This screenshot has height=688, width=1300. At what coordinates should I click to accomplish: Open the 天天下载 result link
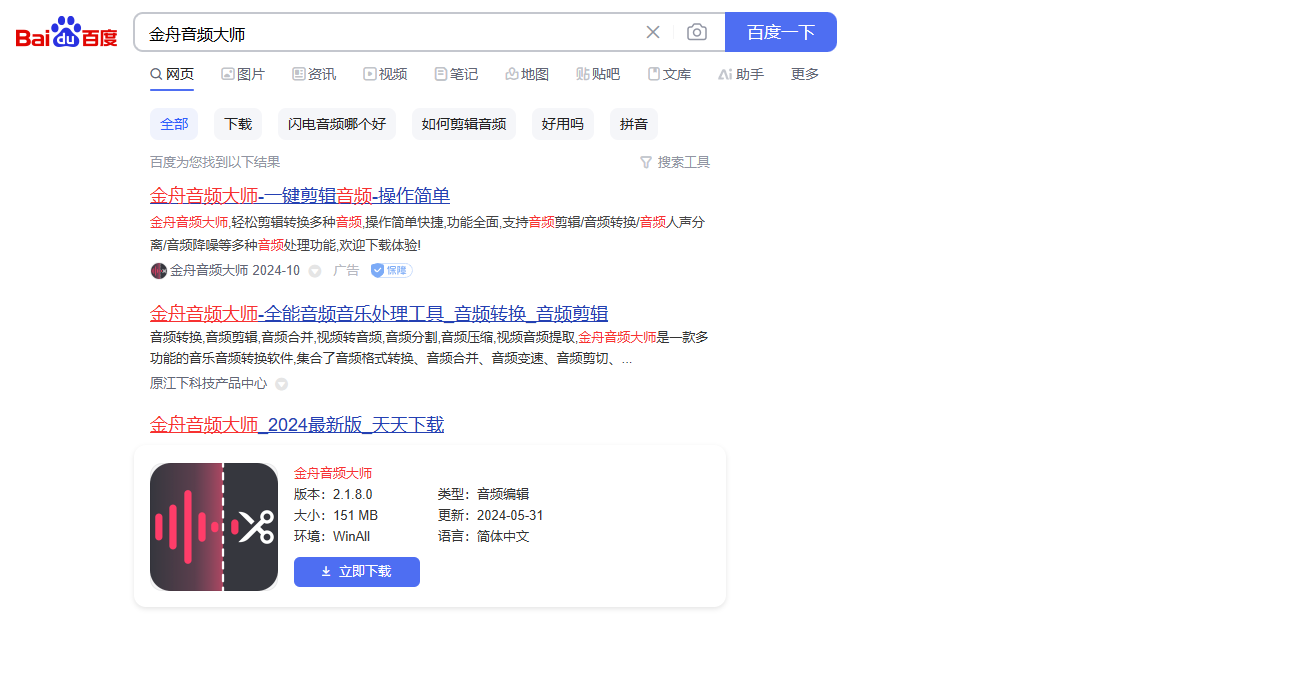click(297, 424)
